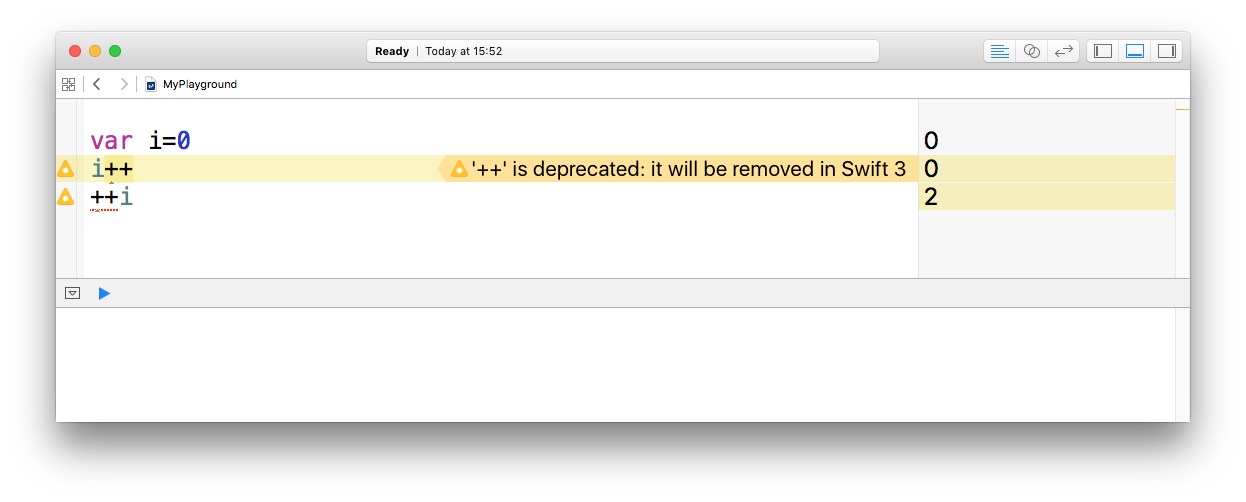Go forward in navigation history

pyautogui.click(x=124, y=84)
